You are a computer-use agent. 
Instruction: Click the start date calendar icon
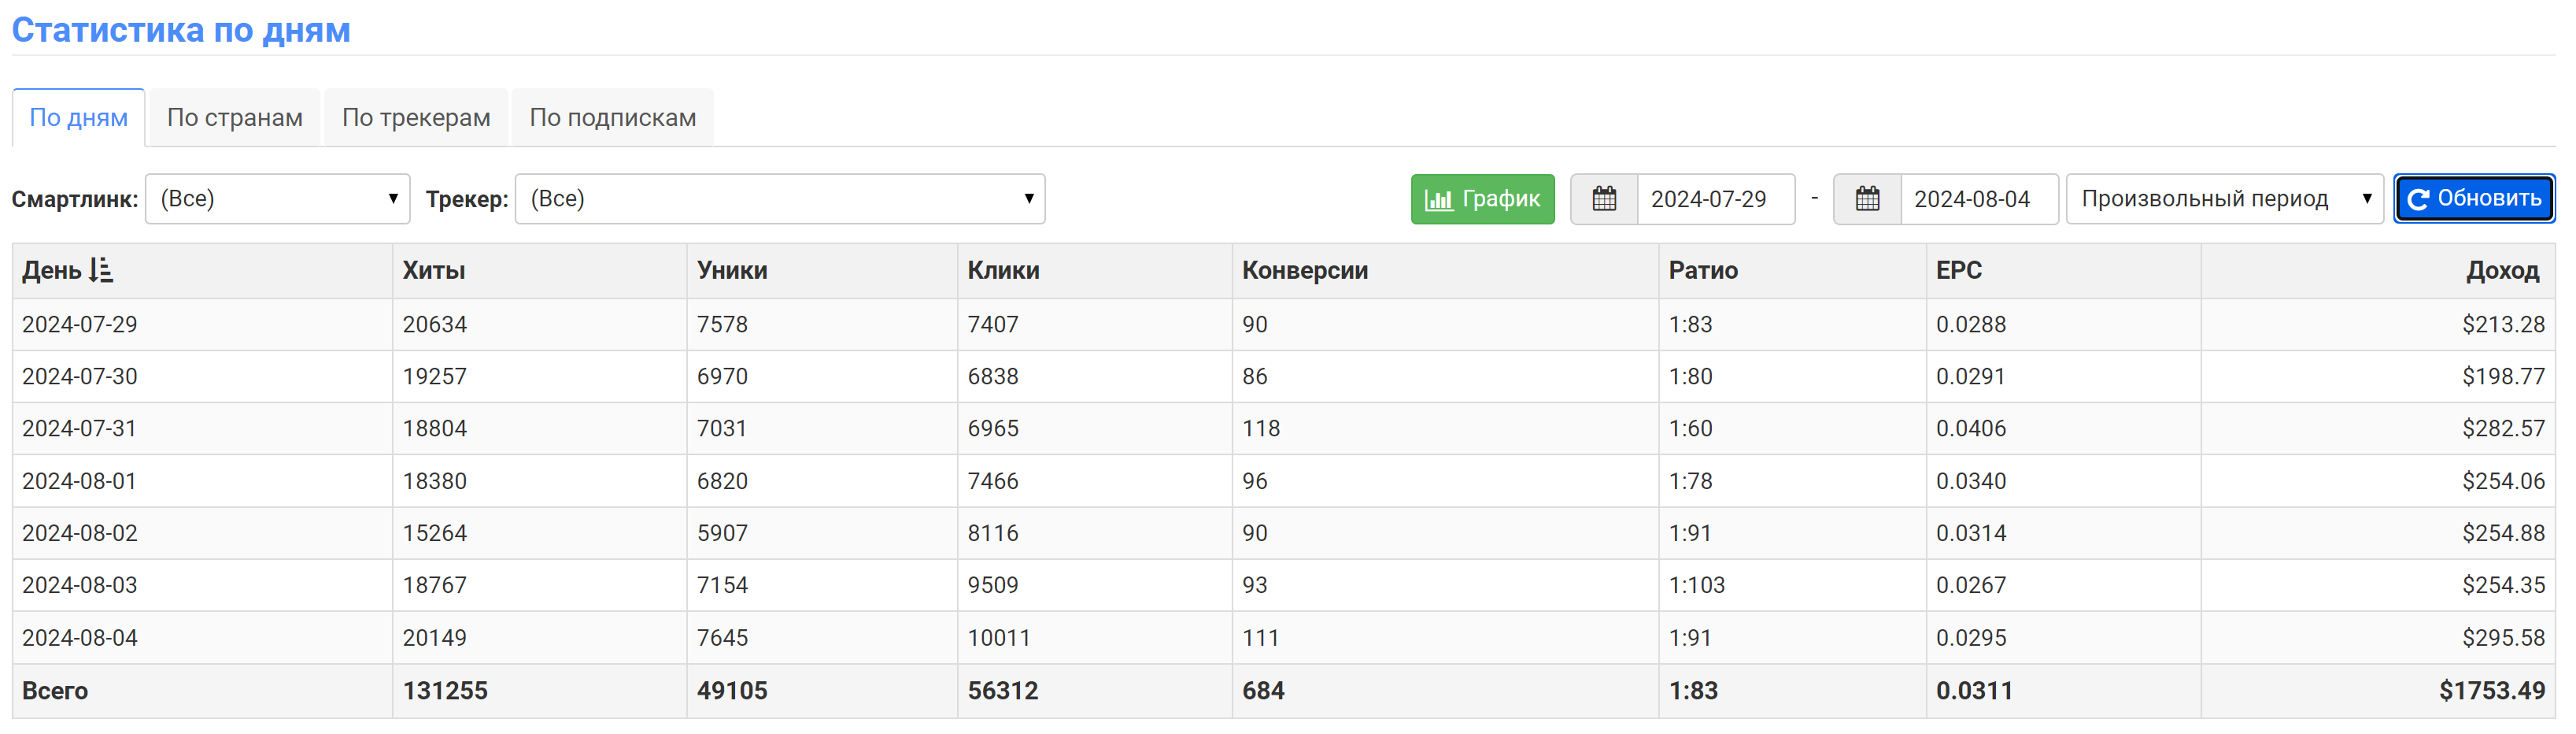[x=1603, y=199]
